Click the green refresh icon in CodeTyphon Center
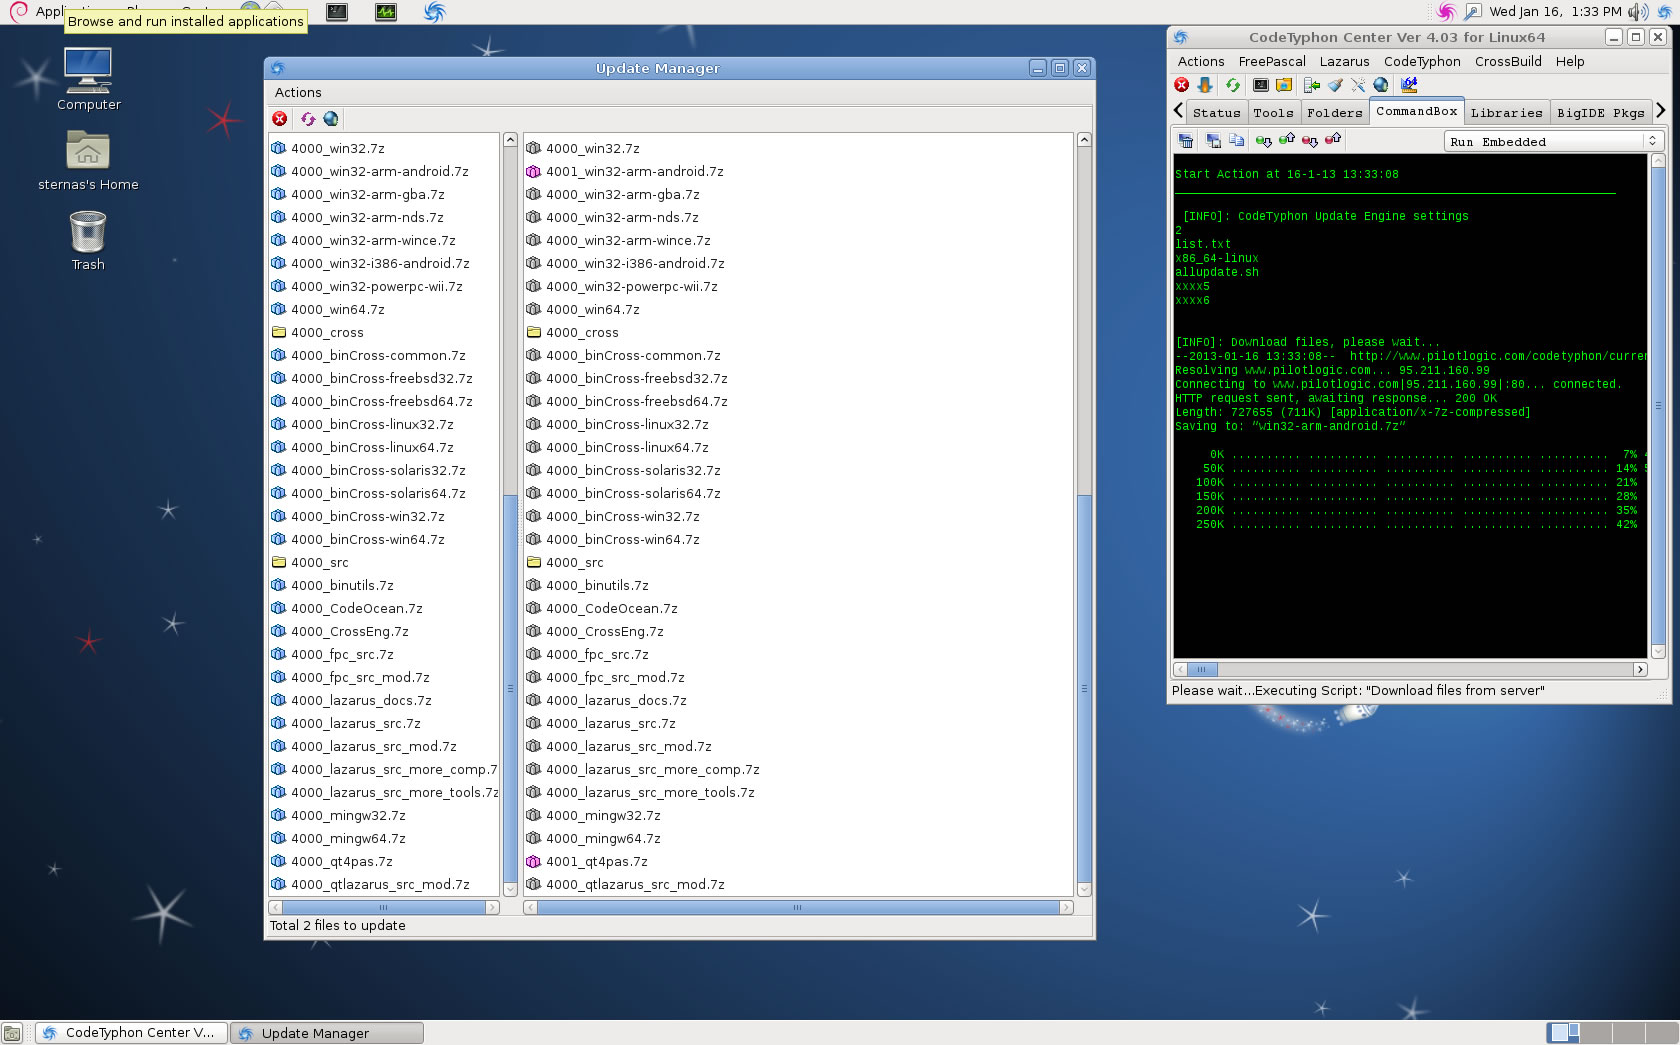The width and height of the screenshot is (1680, 1045). [1232, 85]
